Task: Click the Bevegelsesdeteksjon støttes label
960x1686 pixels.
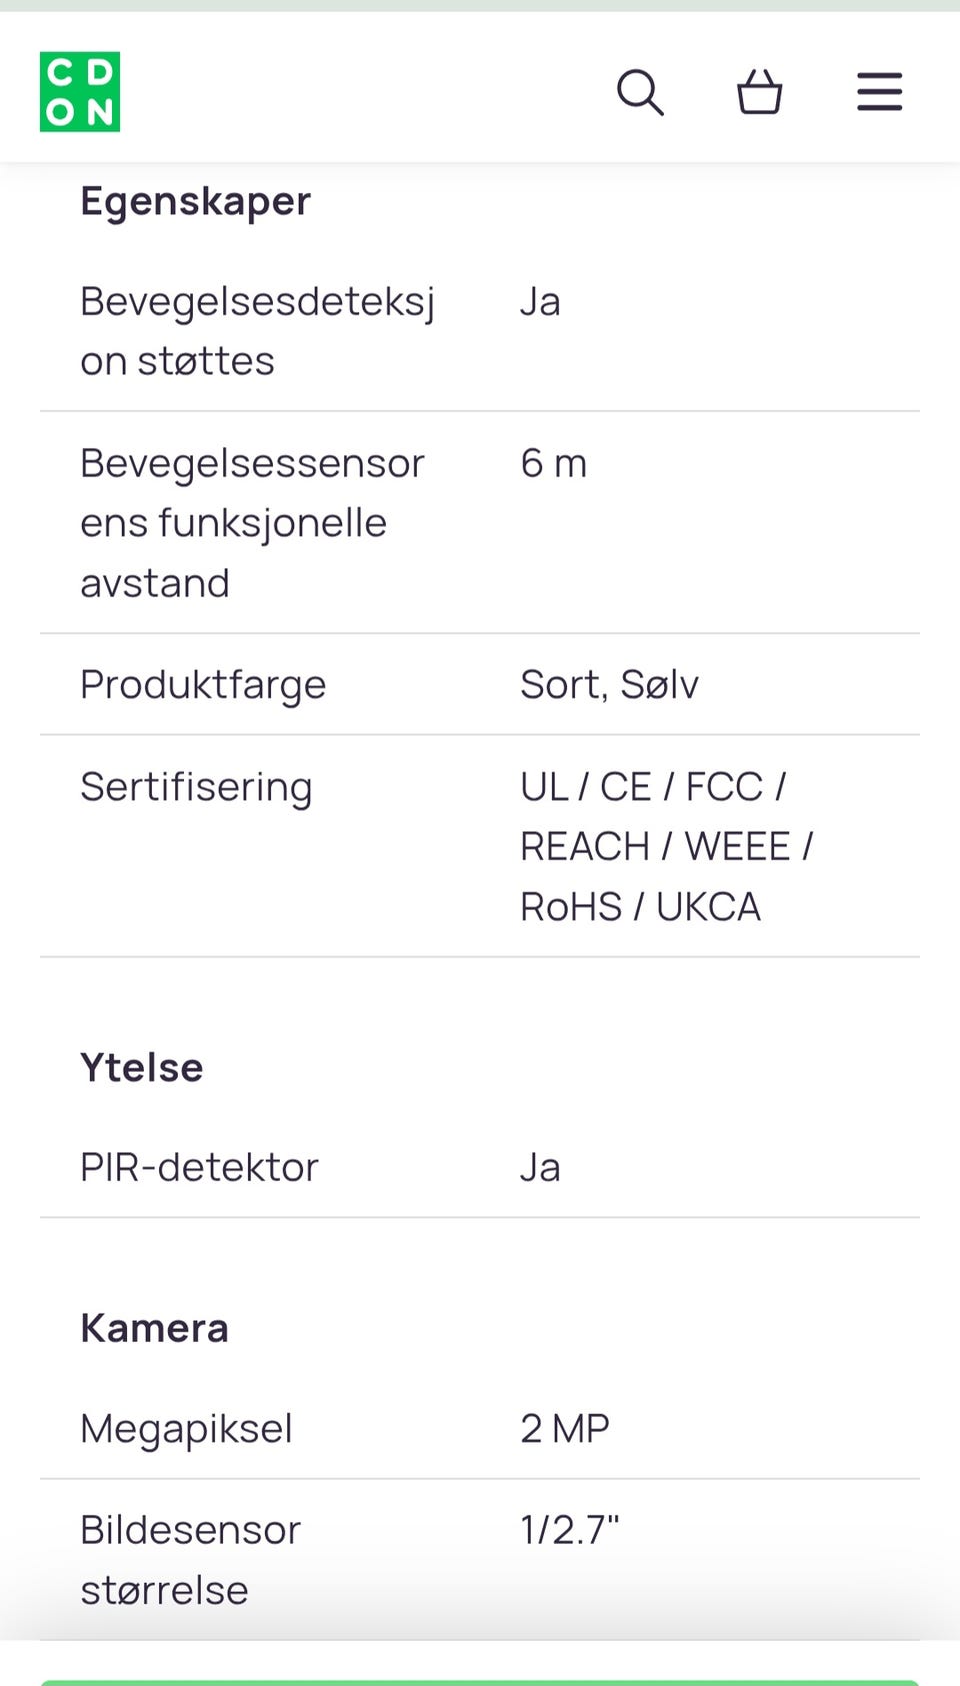Action: click(x=257, y=331)
